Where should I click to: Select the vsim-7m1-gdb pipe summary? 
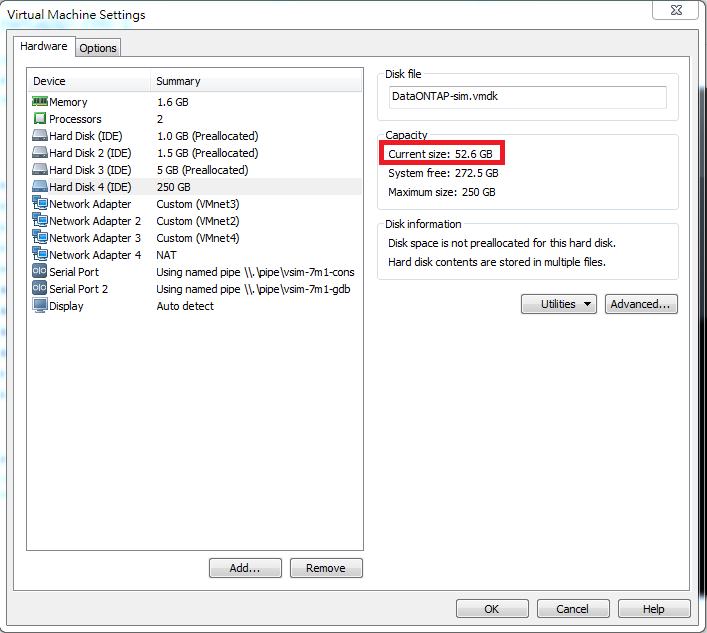pos(253,289)
